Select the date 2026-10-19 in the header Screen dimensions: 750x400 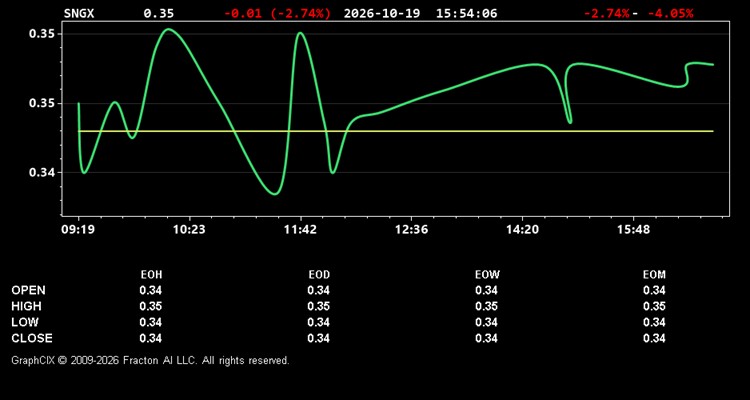pyautogui.click(x=382, y=13)
